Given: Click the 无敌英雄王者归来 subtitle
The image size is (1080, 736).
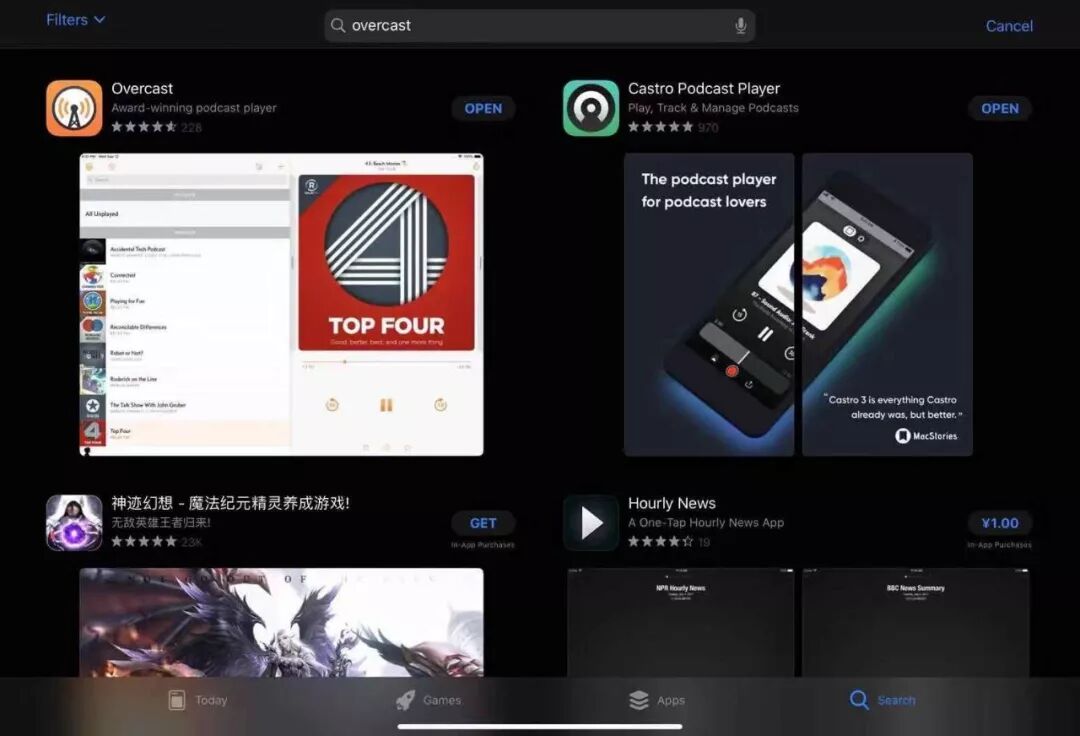Looking at the screenshot, I should [x=160, y=523].
